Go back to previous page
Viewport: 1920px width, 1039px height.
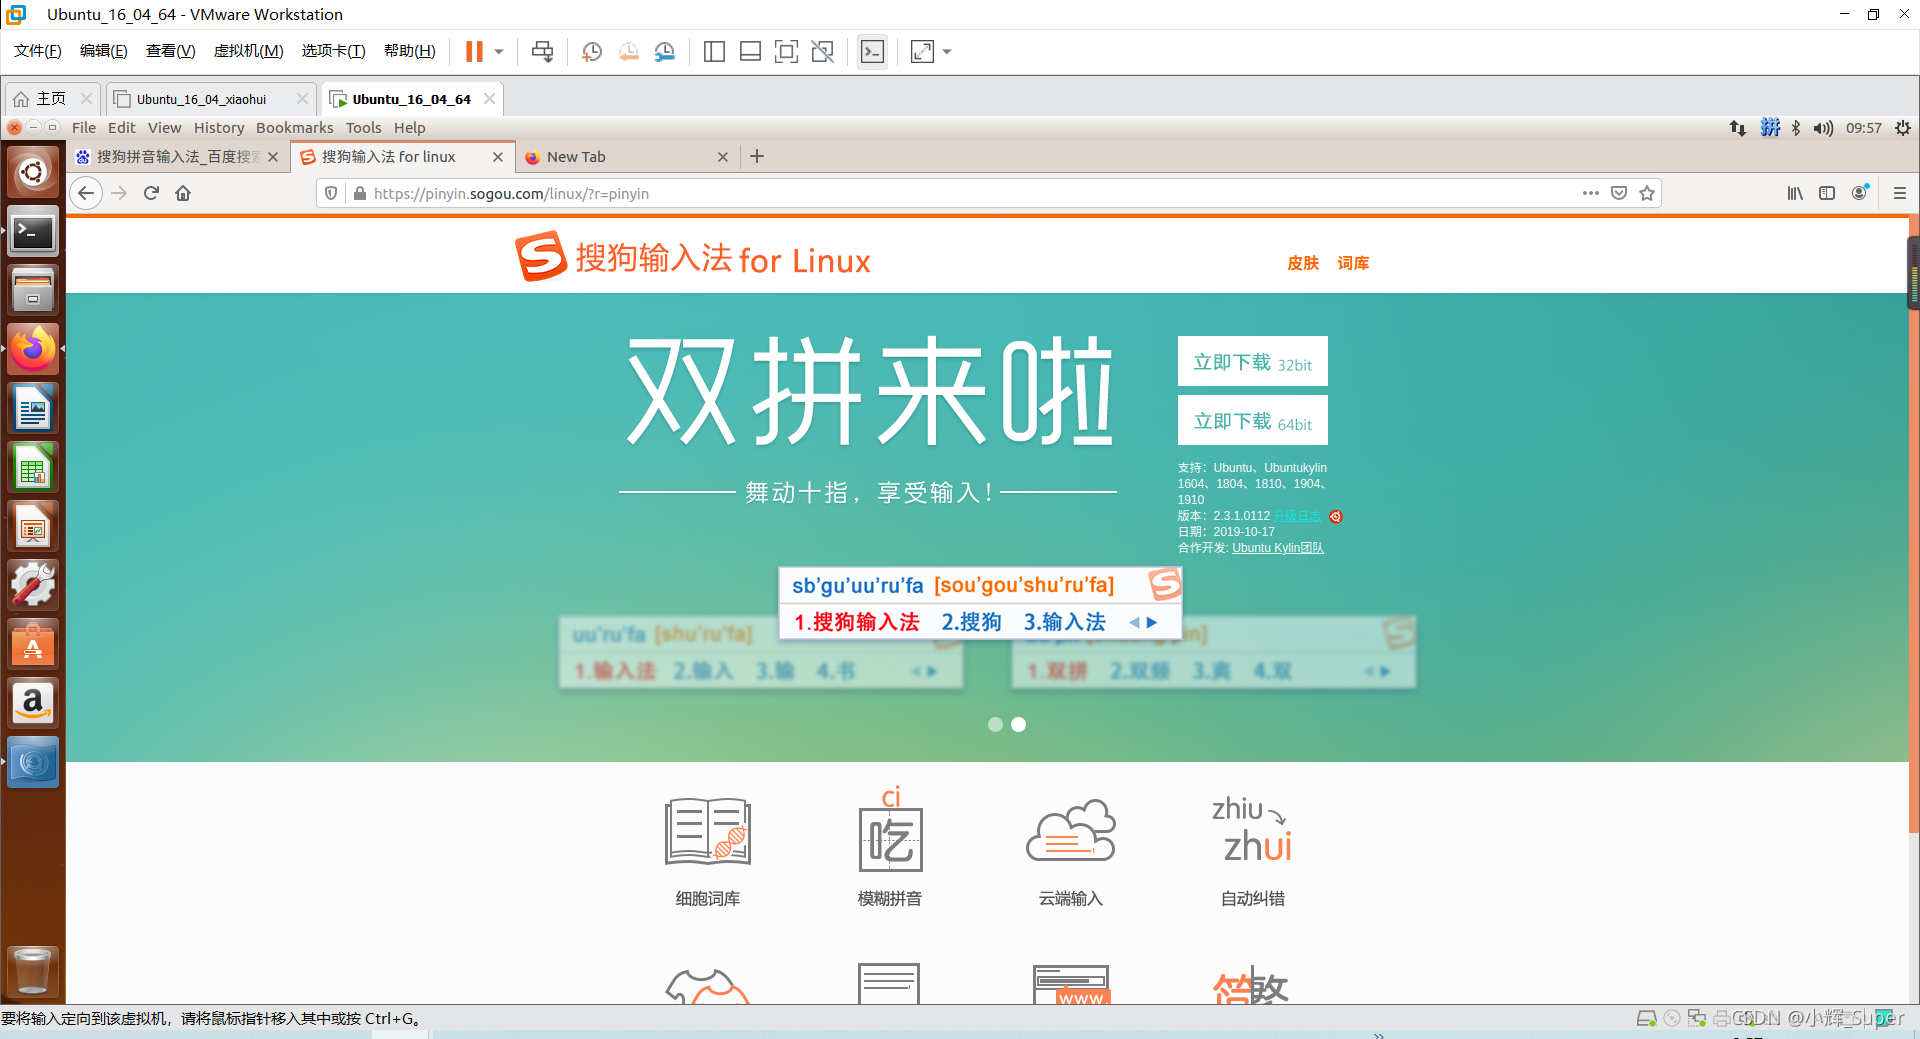coord(87,193)
